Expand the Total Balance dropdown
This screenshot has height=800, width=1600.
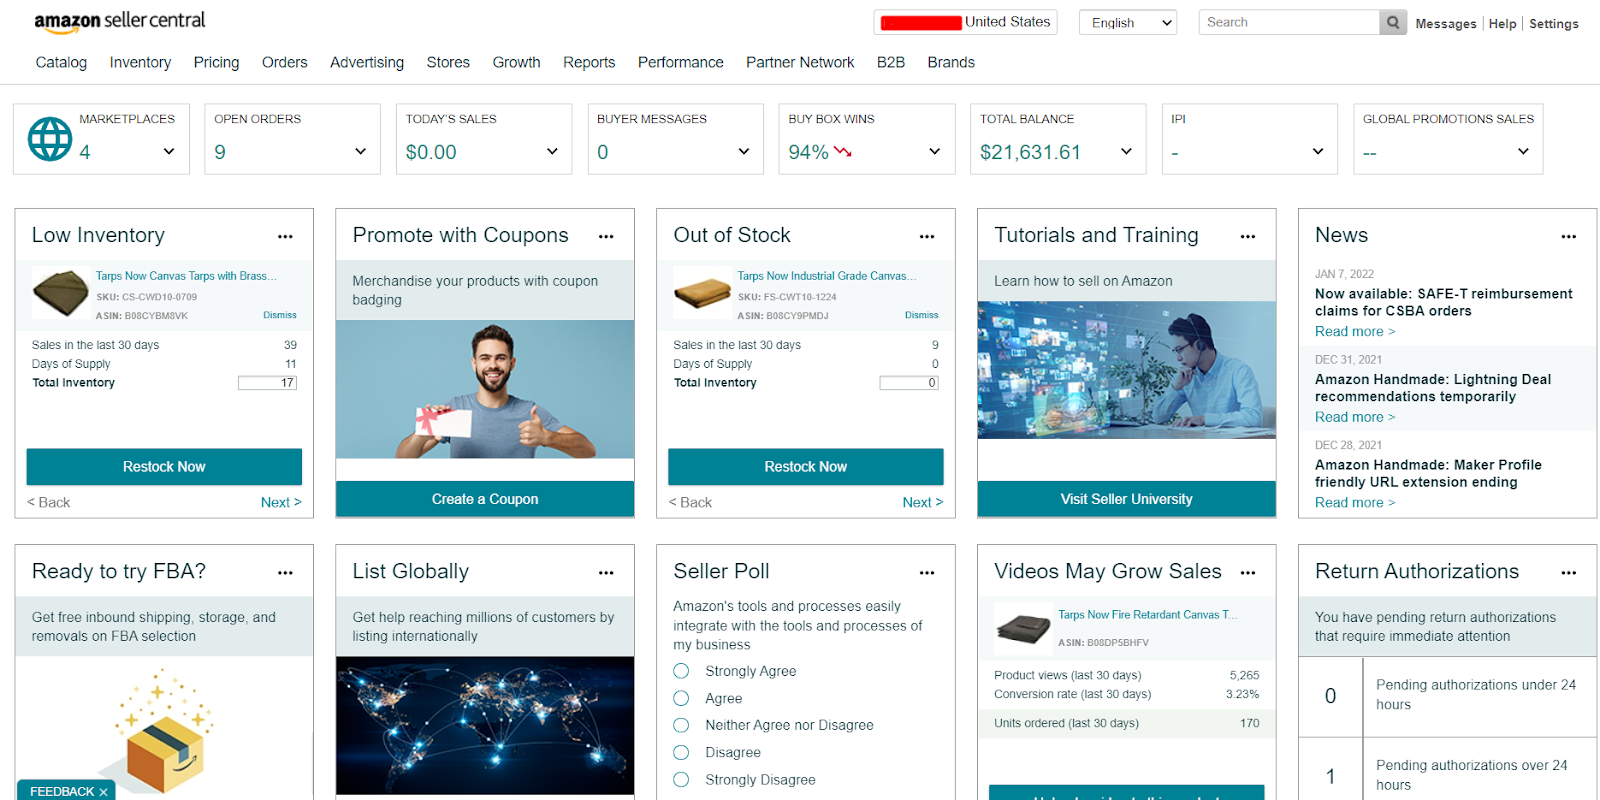click(x=1127, y=152)
